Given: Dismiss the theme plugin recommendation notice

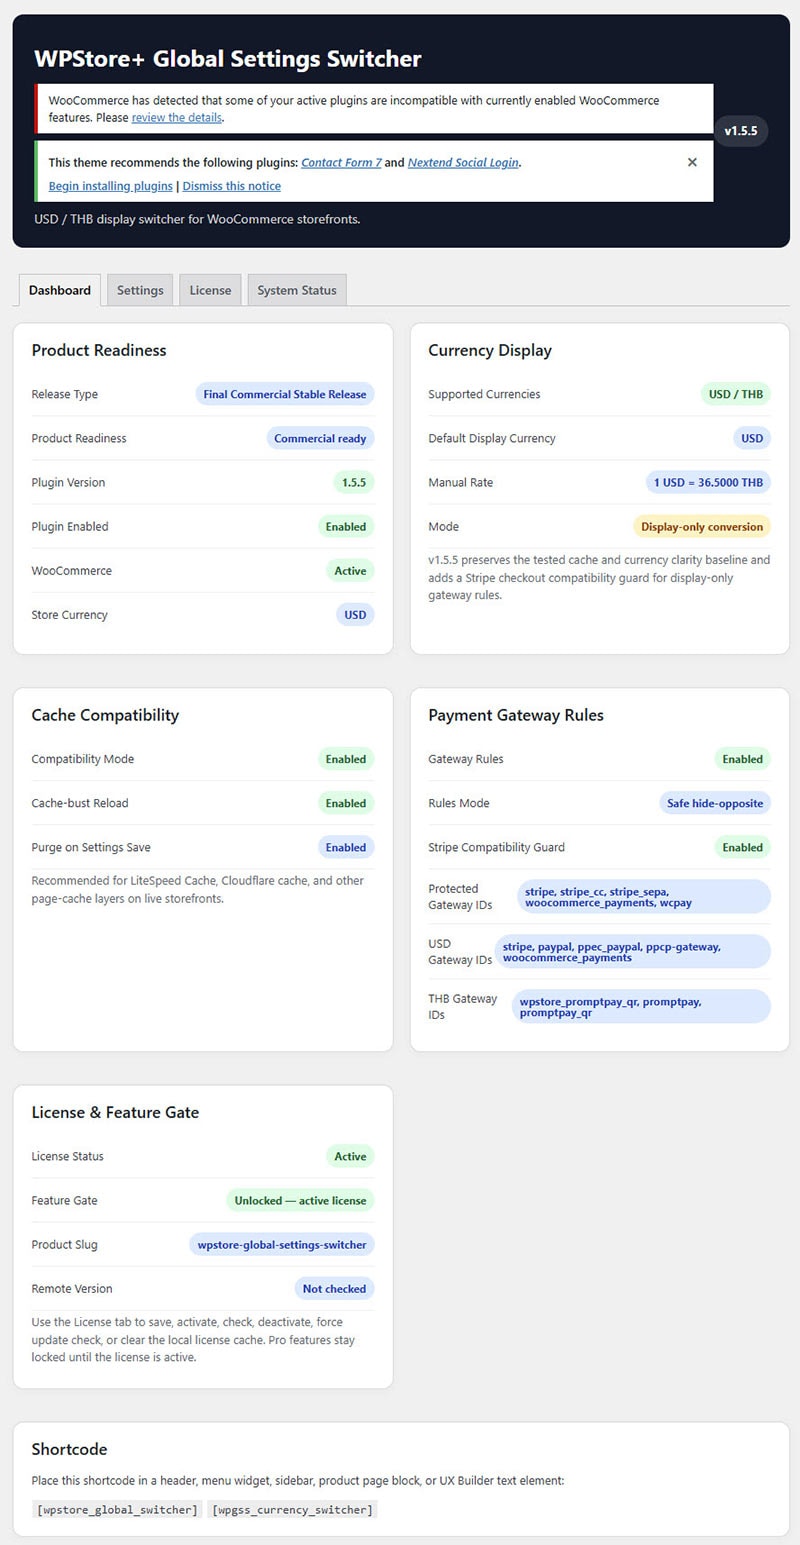Looking at the screenshot, I should tap(692, 162).
